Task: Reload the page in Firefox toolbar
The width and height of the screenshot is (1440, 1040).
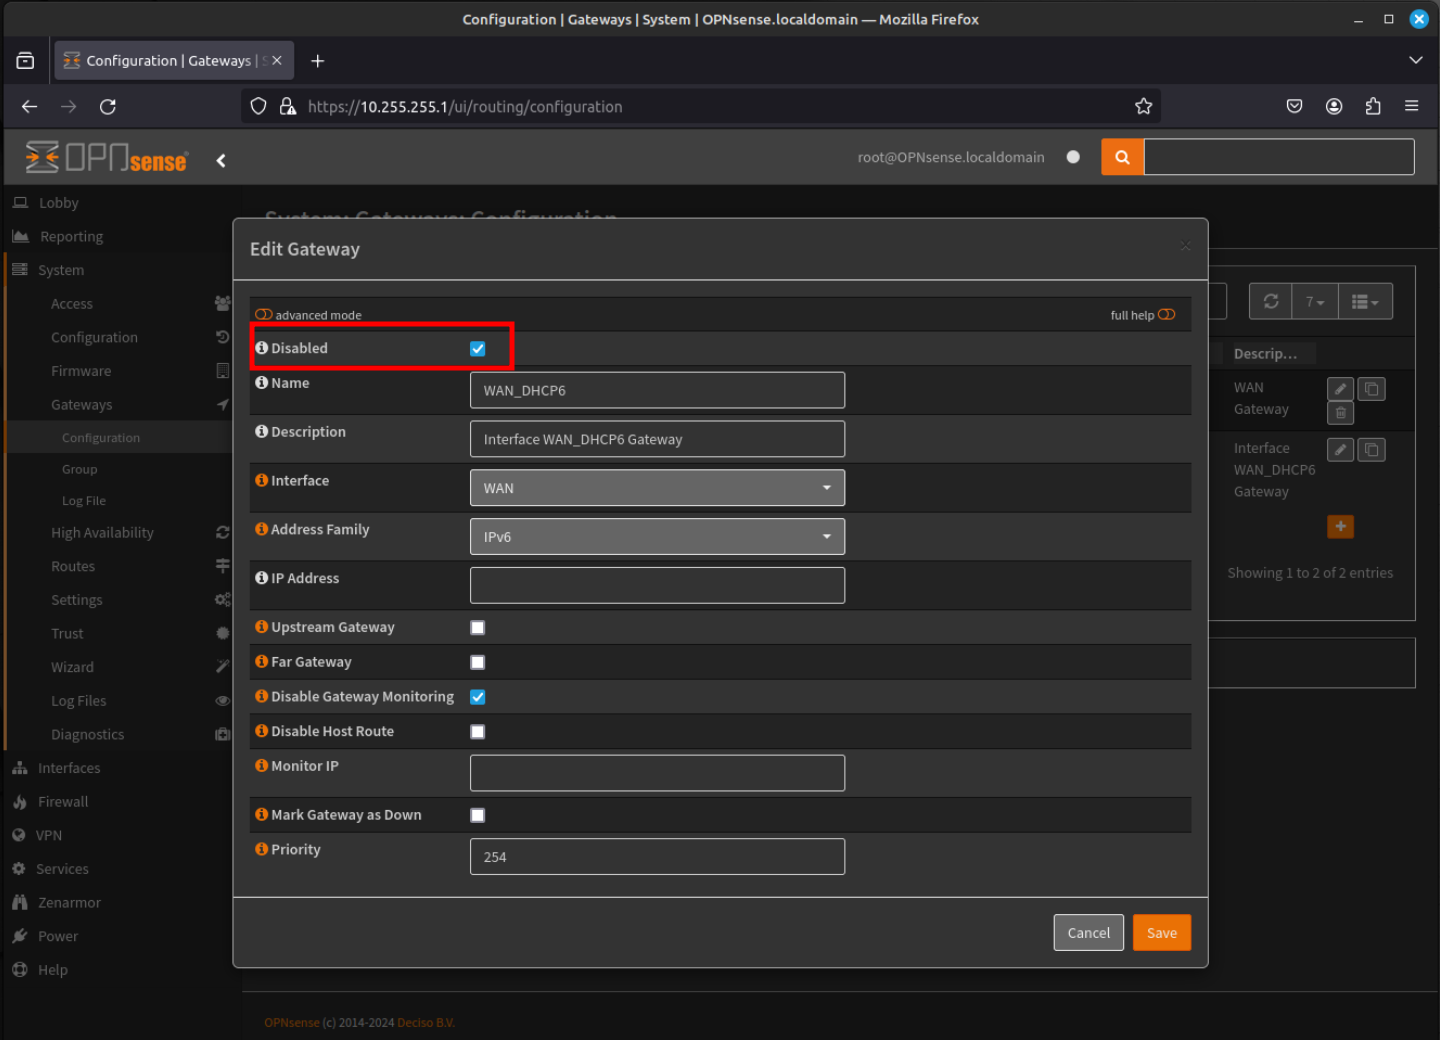Action: pyautogui.click(x=108, y=106)
